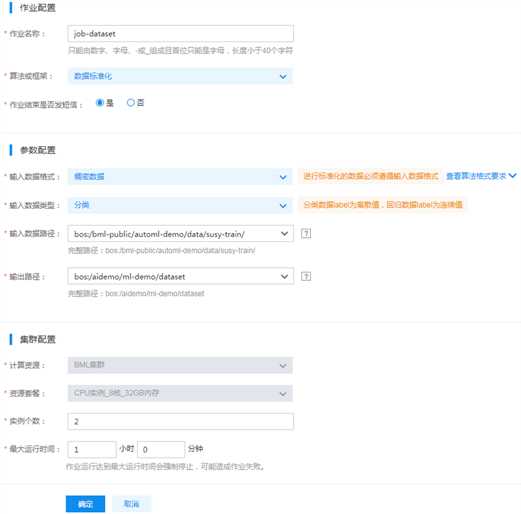The image size is (521, 514).
Task: Open the 计算资源 dropdown showing BML集群
Action: [180, 365]
